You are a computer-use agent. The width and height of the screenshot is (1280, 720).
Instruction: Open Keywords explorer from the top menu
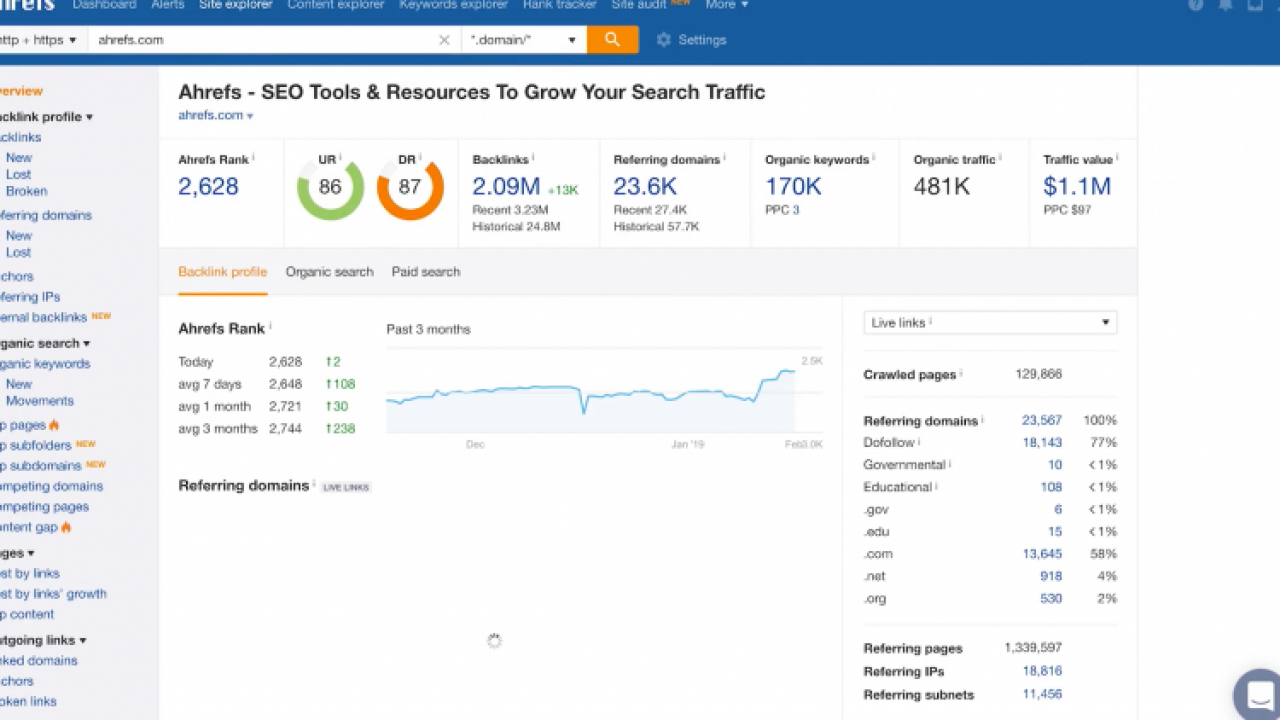452,6
